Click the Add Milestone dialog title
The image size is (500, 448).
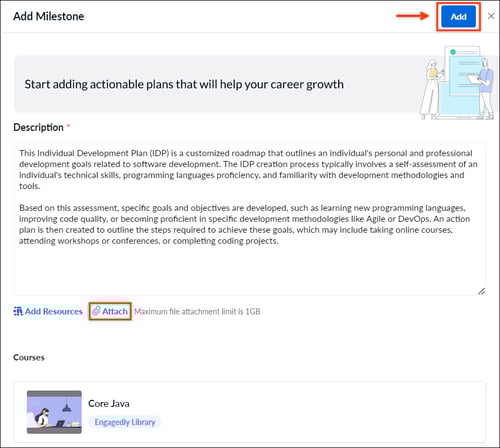[x=49, y=16]
